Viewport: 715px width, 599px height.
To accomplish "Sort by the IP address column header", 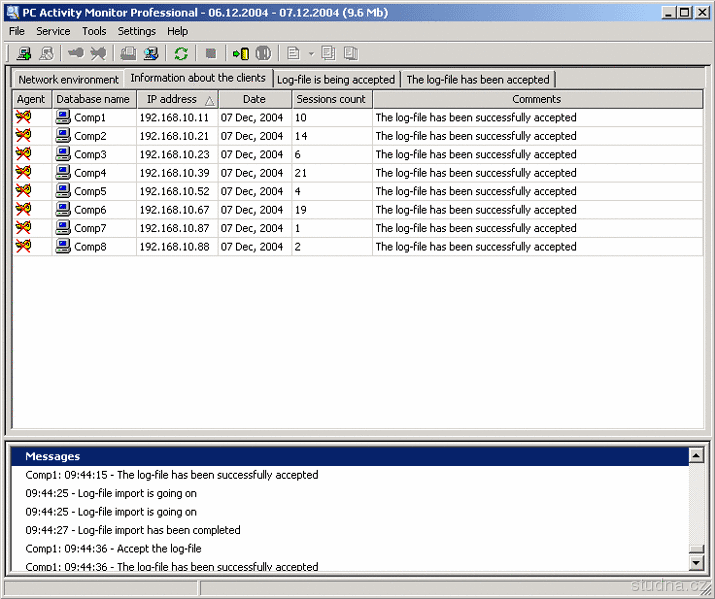I will (x=176, y=99).
